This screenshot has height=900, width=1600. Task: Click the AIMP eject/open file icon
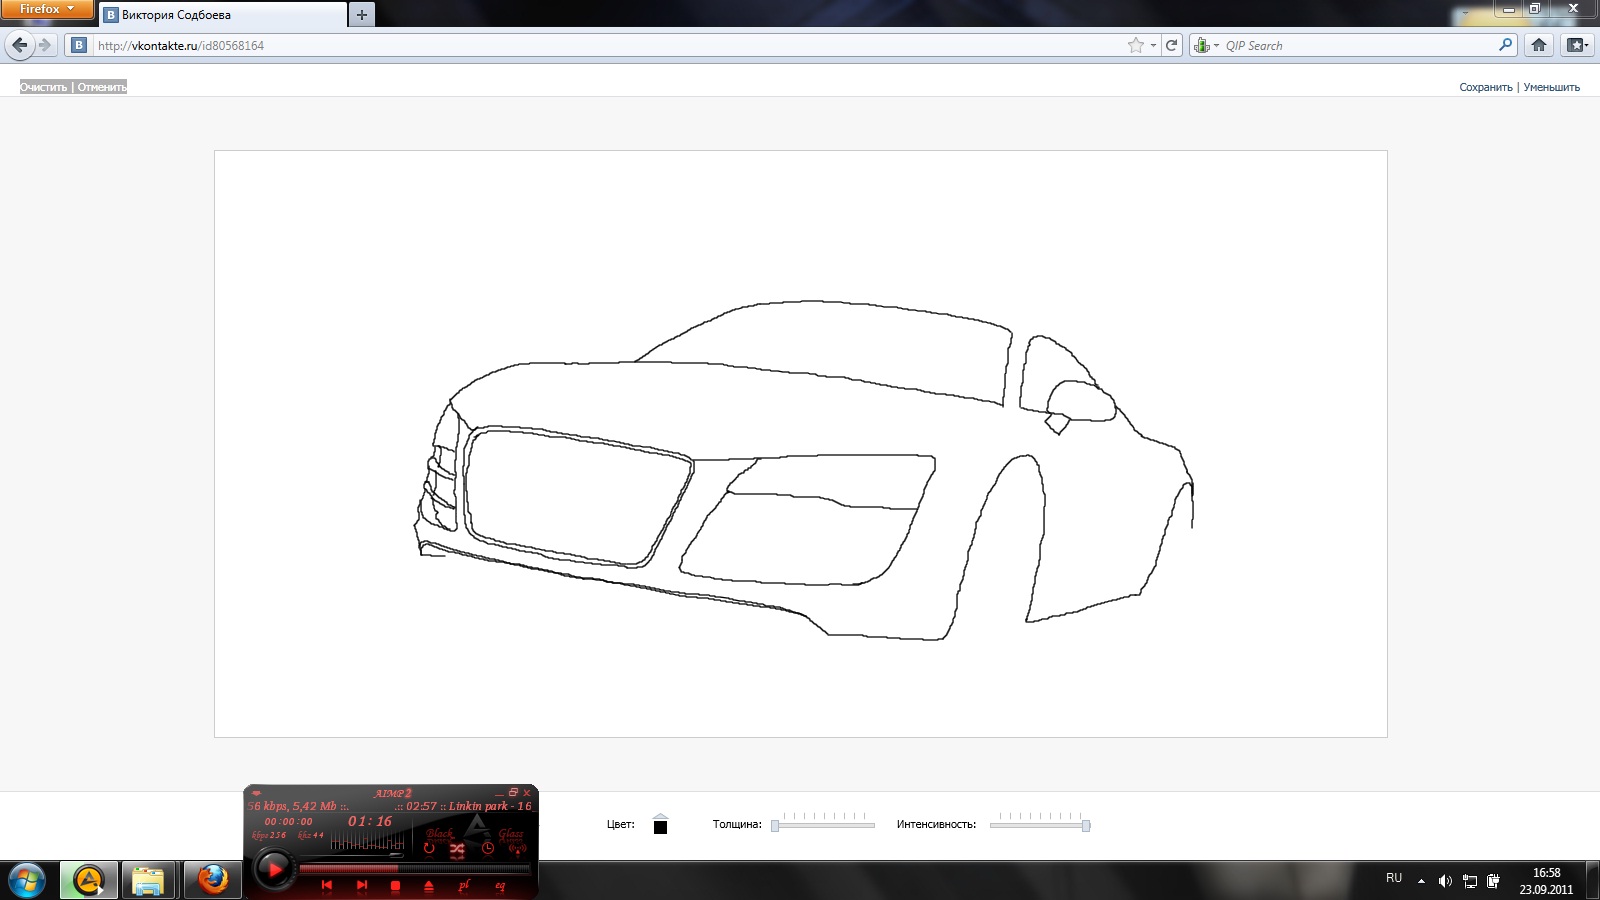(x=429, y=886)
